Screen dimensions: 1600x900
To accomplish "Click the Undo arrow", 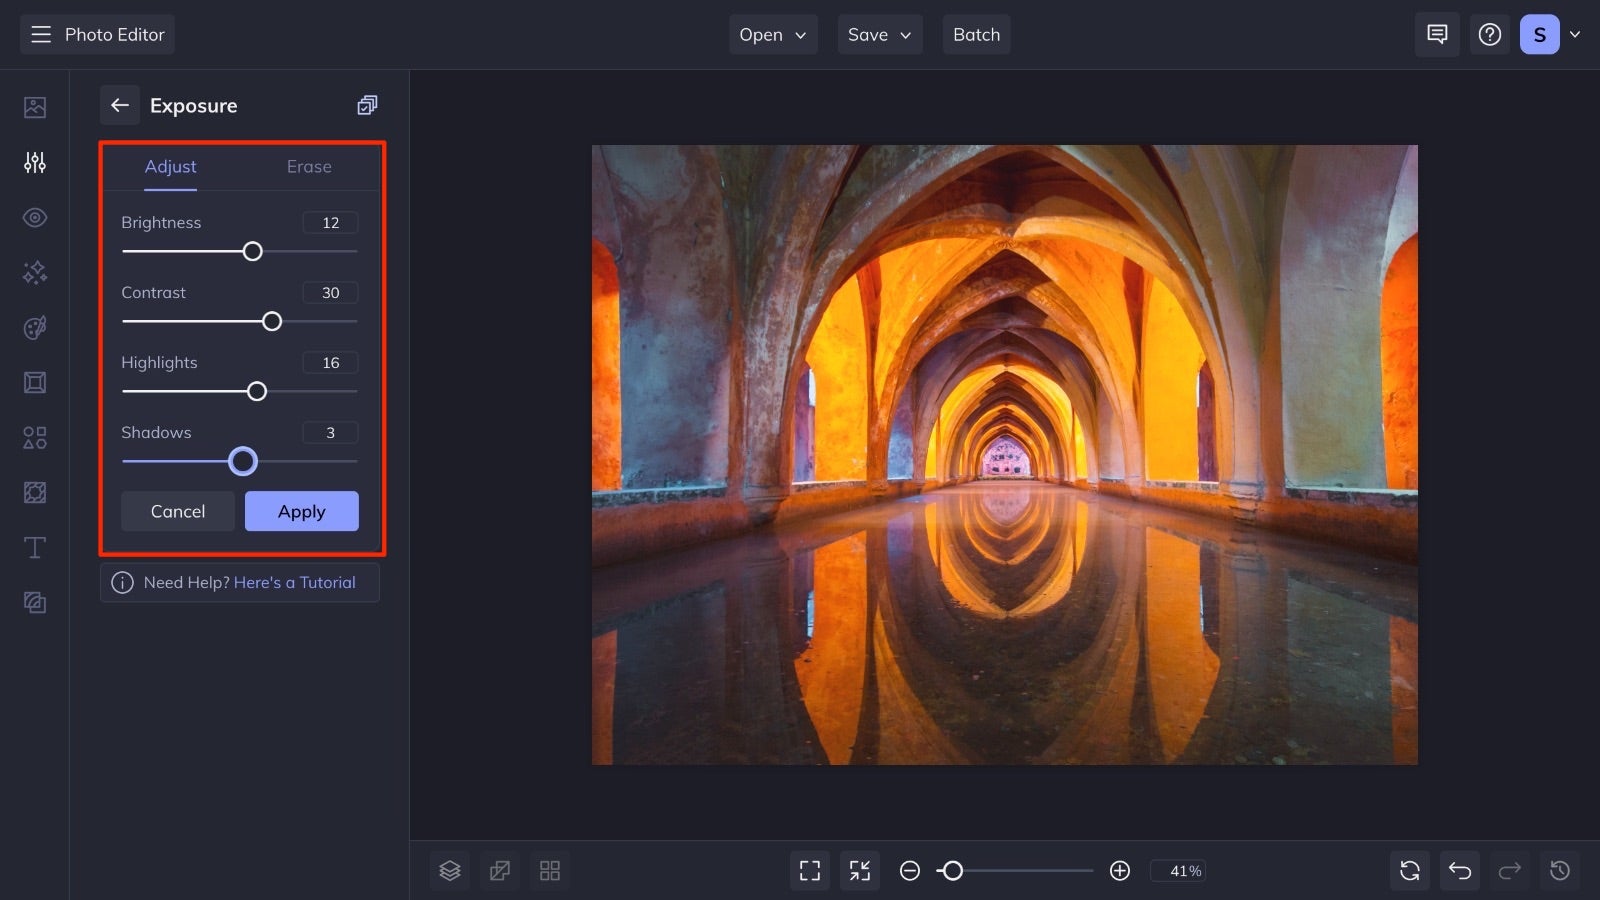I will coord(1459,870).
